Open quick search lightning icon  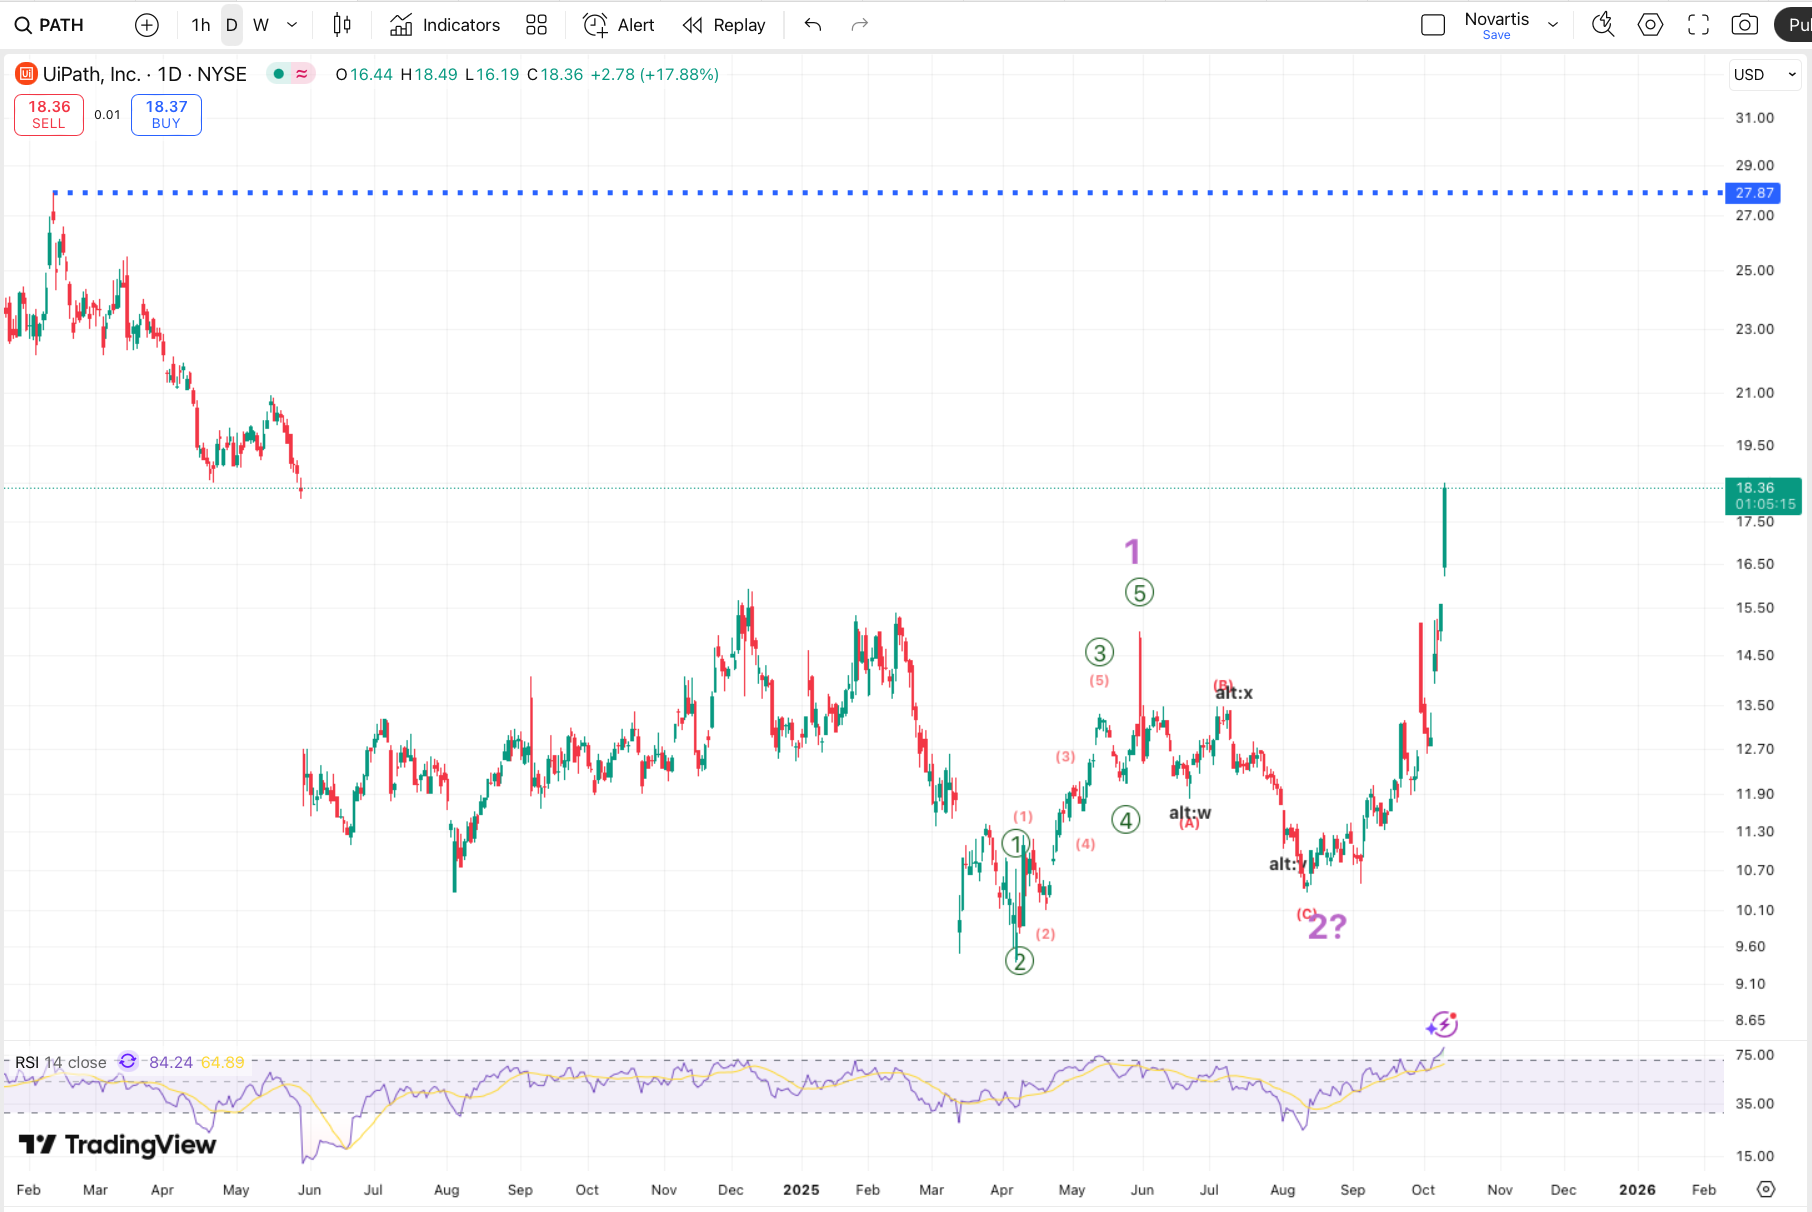[x=1603, y=25]
